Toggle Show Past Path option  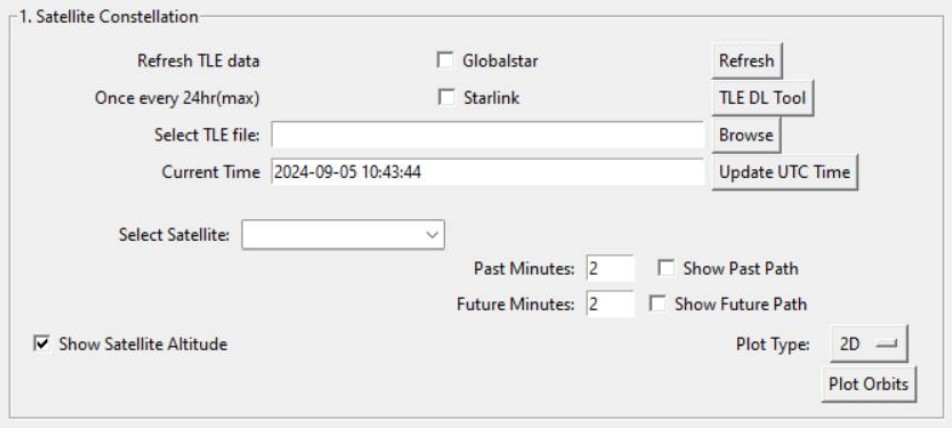coord(666,268)
